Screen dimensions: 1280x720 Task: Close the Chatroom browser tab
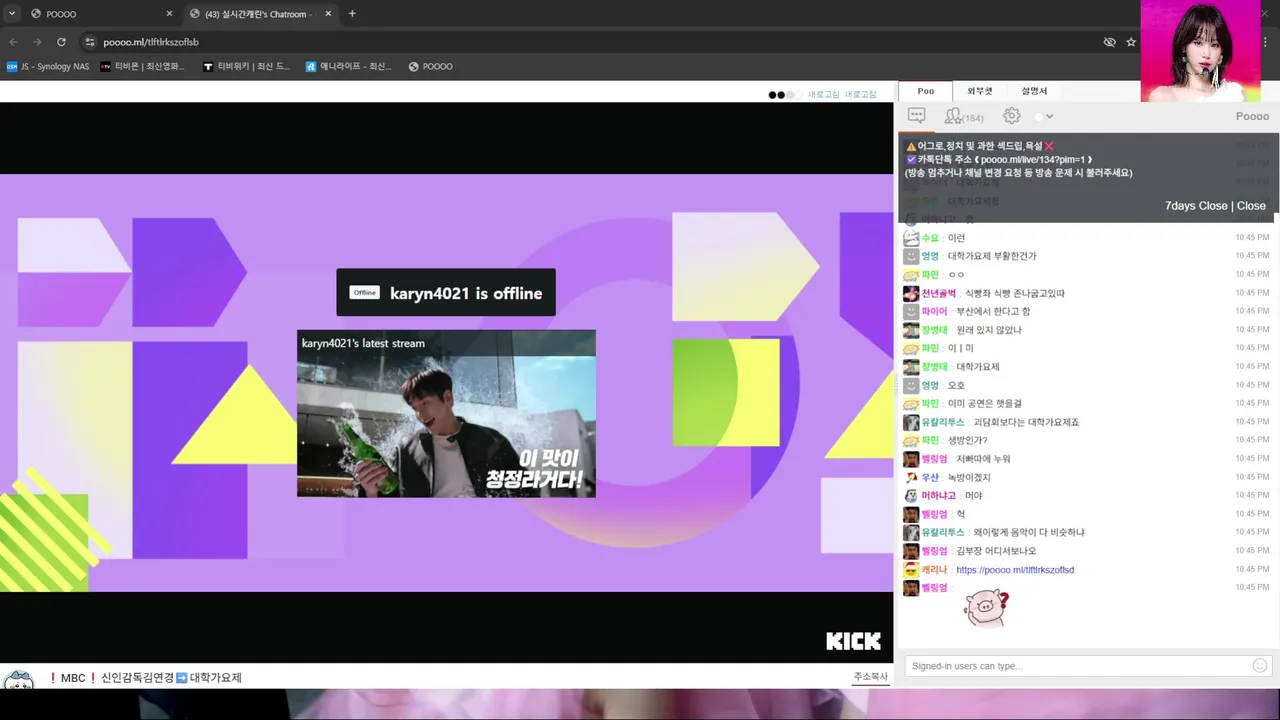coord(328,14)
